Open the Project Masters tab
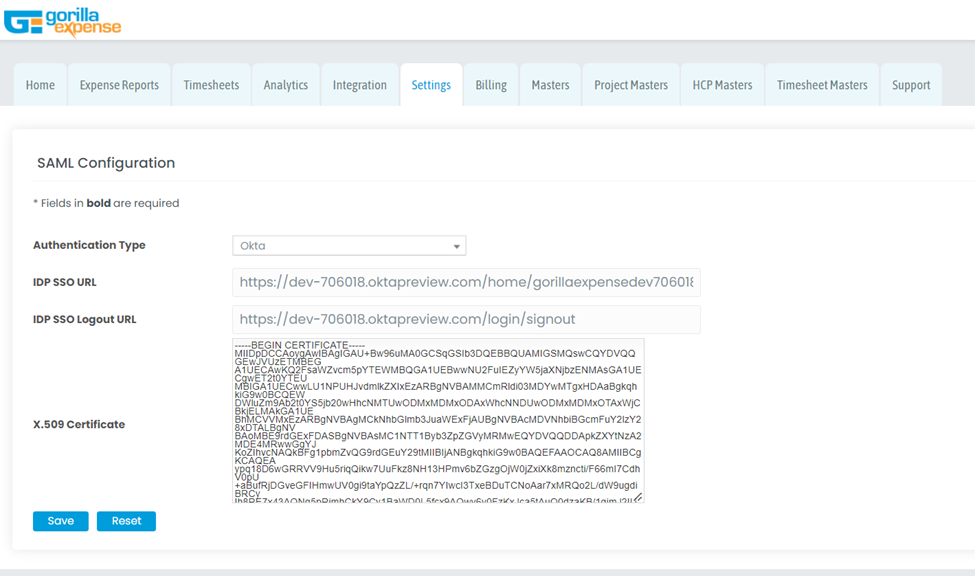The image size is (975, 576). click(631, 85)
